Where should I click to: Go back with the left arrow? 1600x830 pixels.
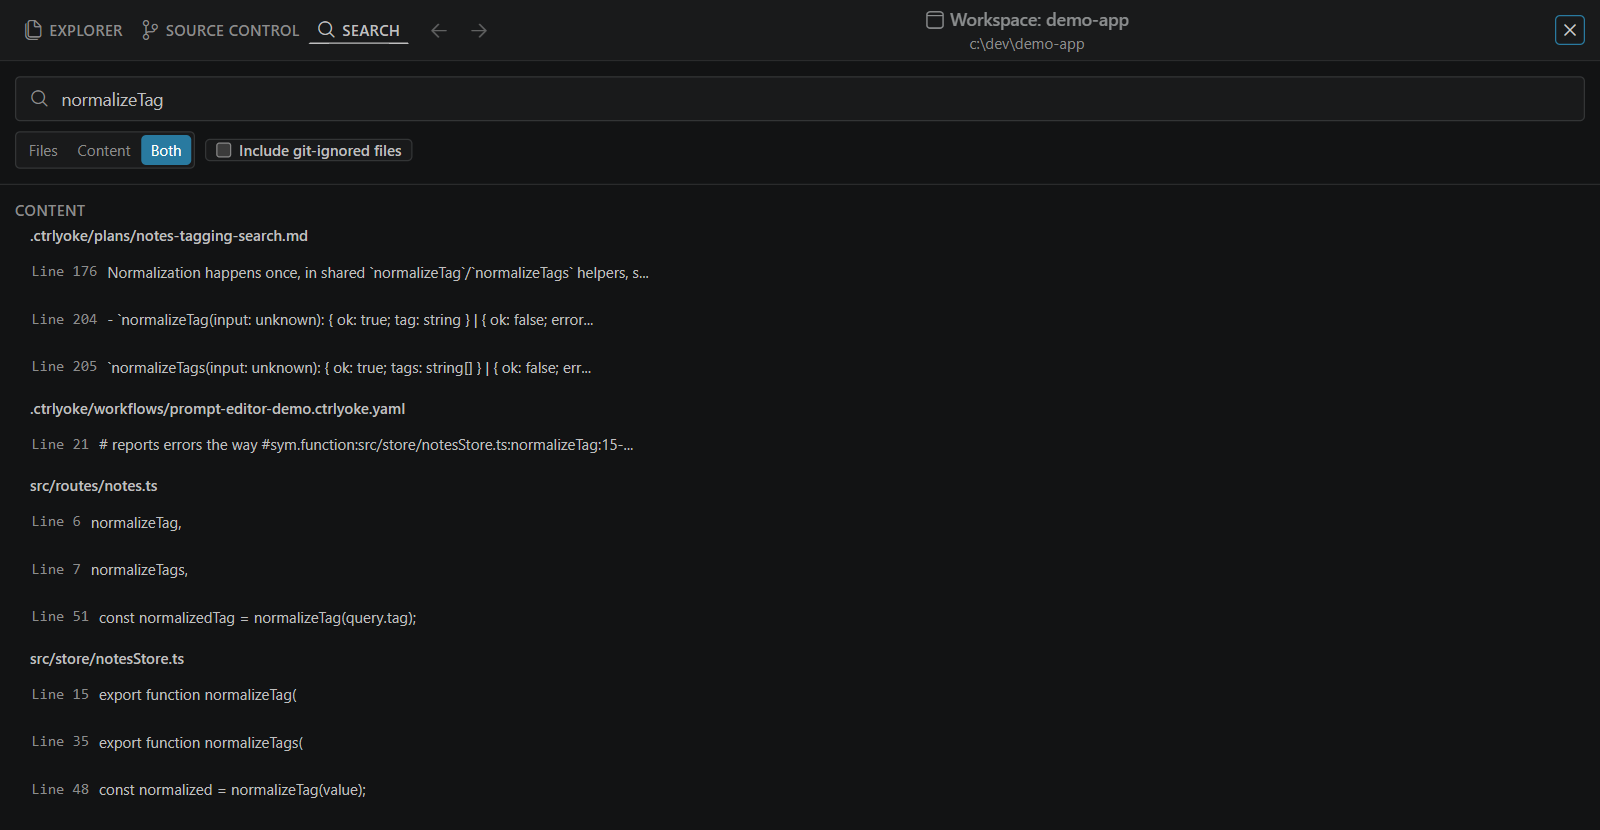(x=438, y=31)
